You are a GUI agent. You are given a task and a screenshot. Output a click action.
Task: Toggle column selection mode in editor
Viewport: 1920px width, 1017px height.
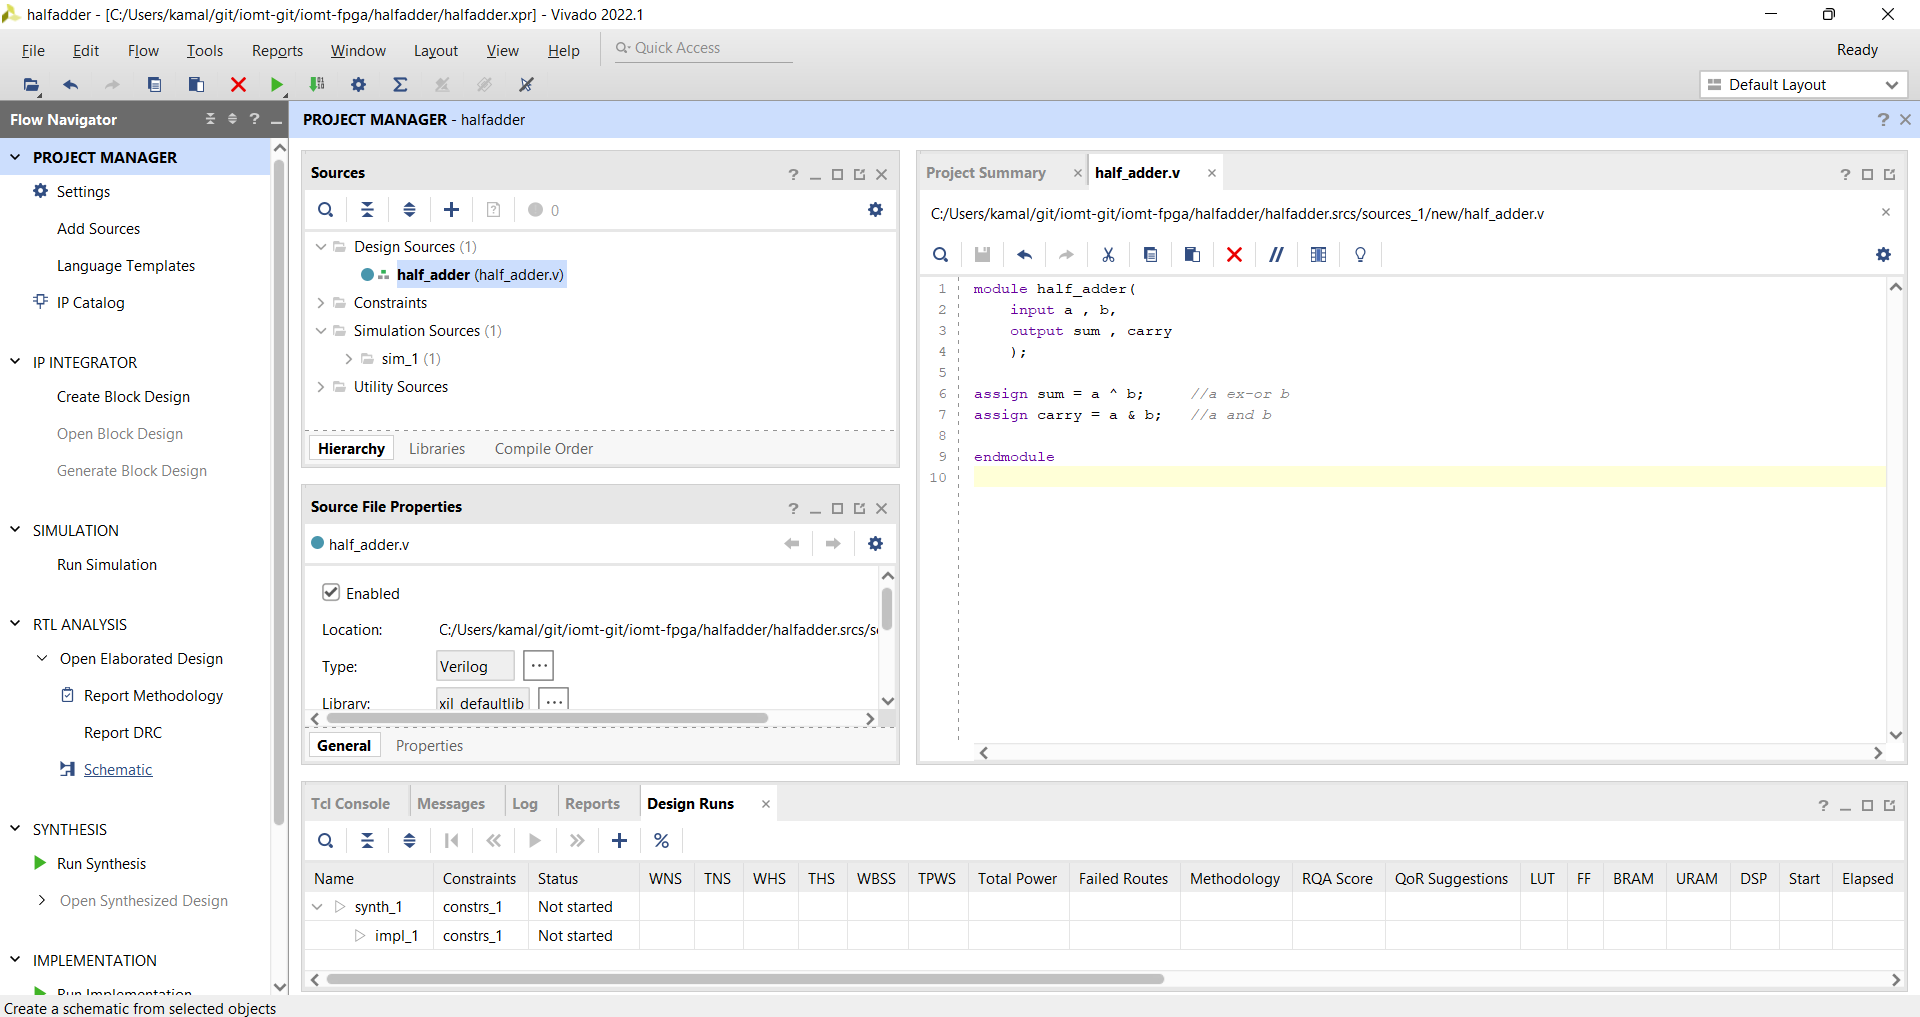(1318, 255)
